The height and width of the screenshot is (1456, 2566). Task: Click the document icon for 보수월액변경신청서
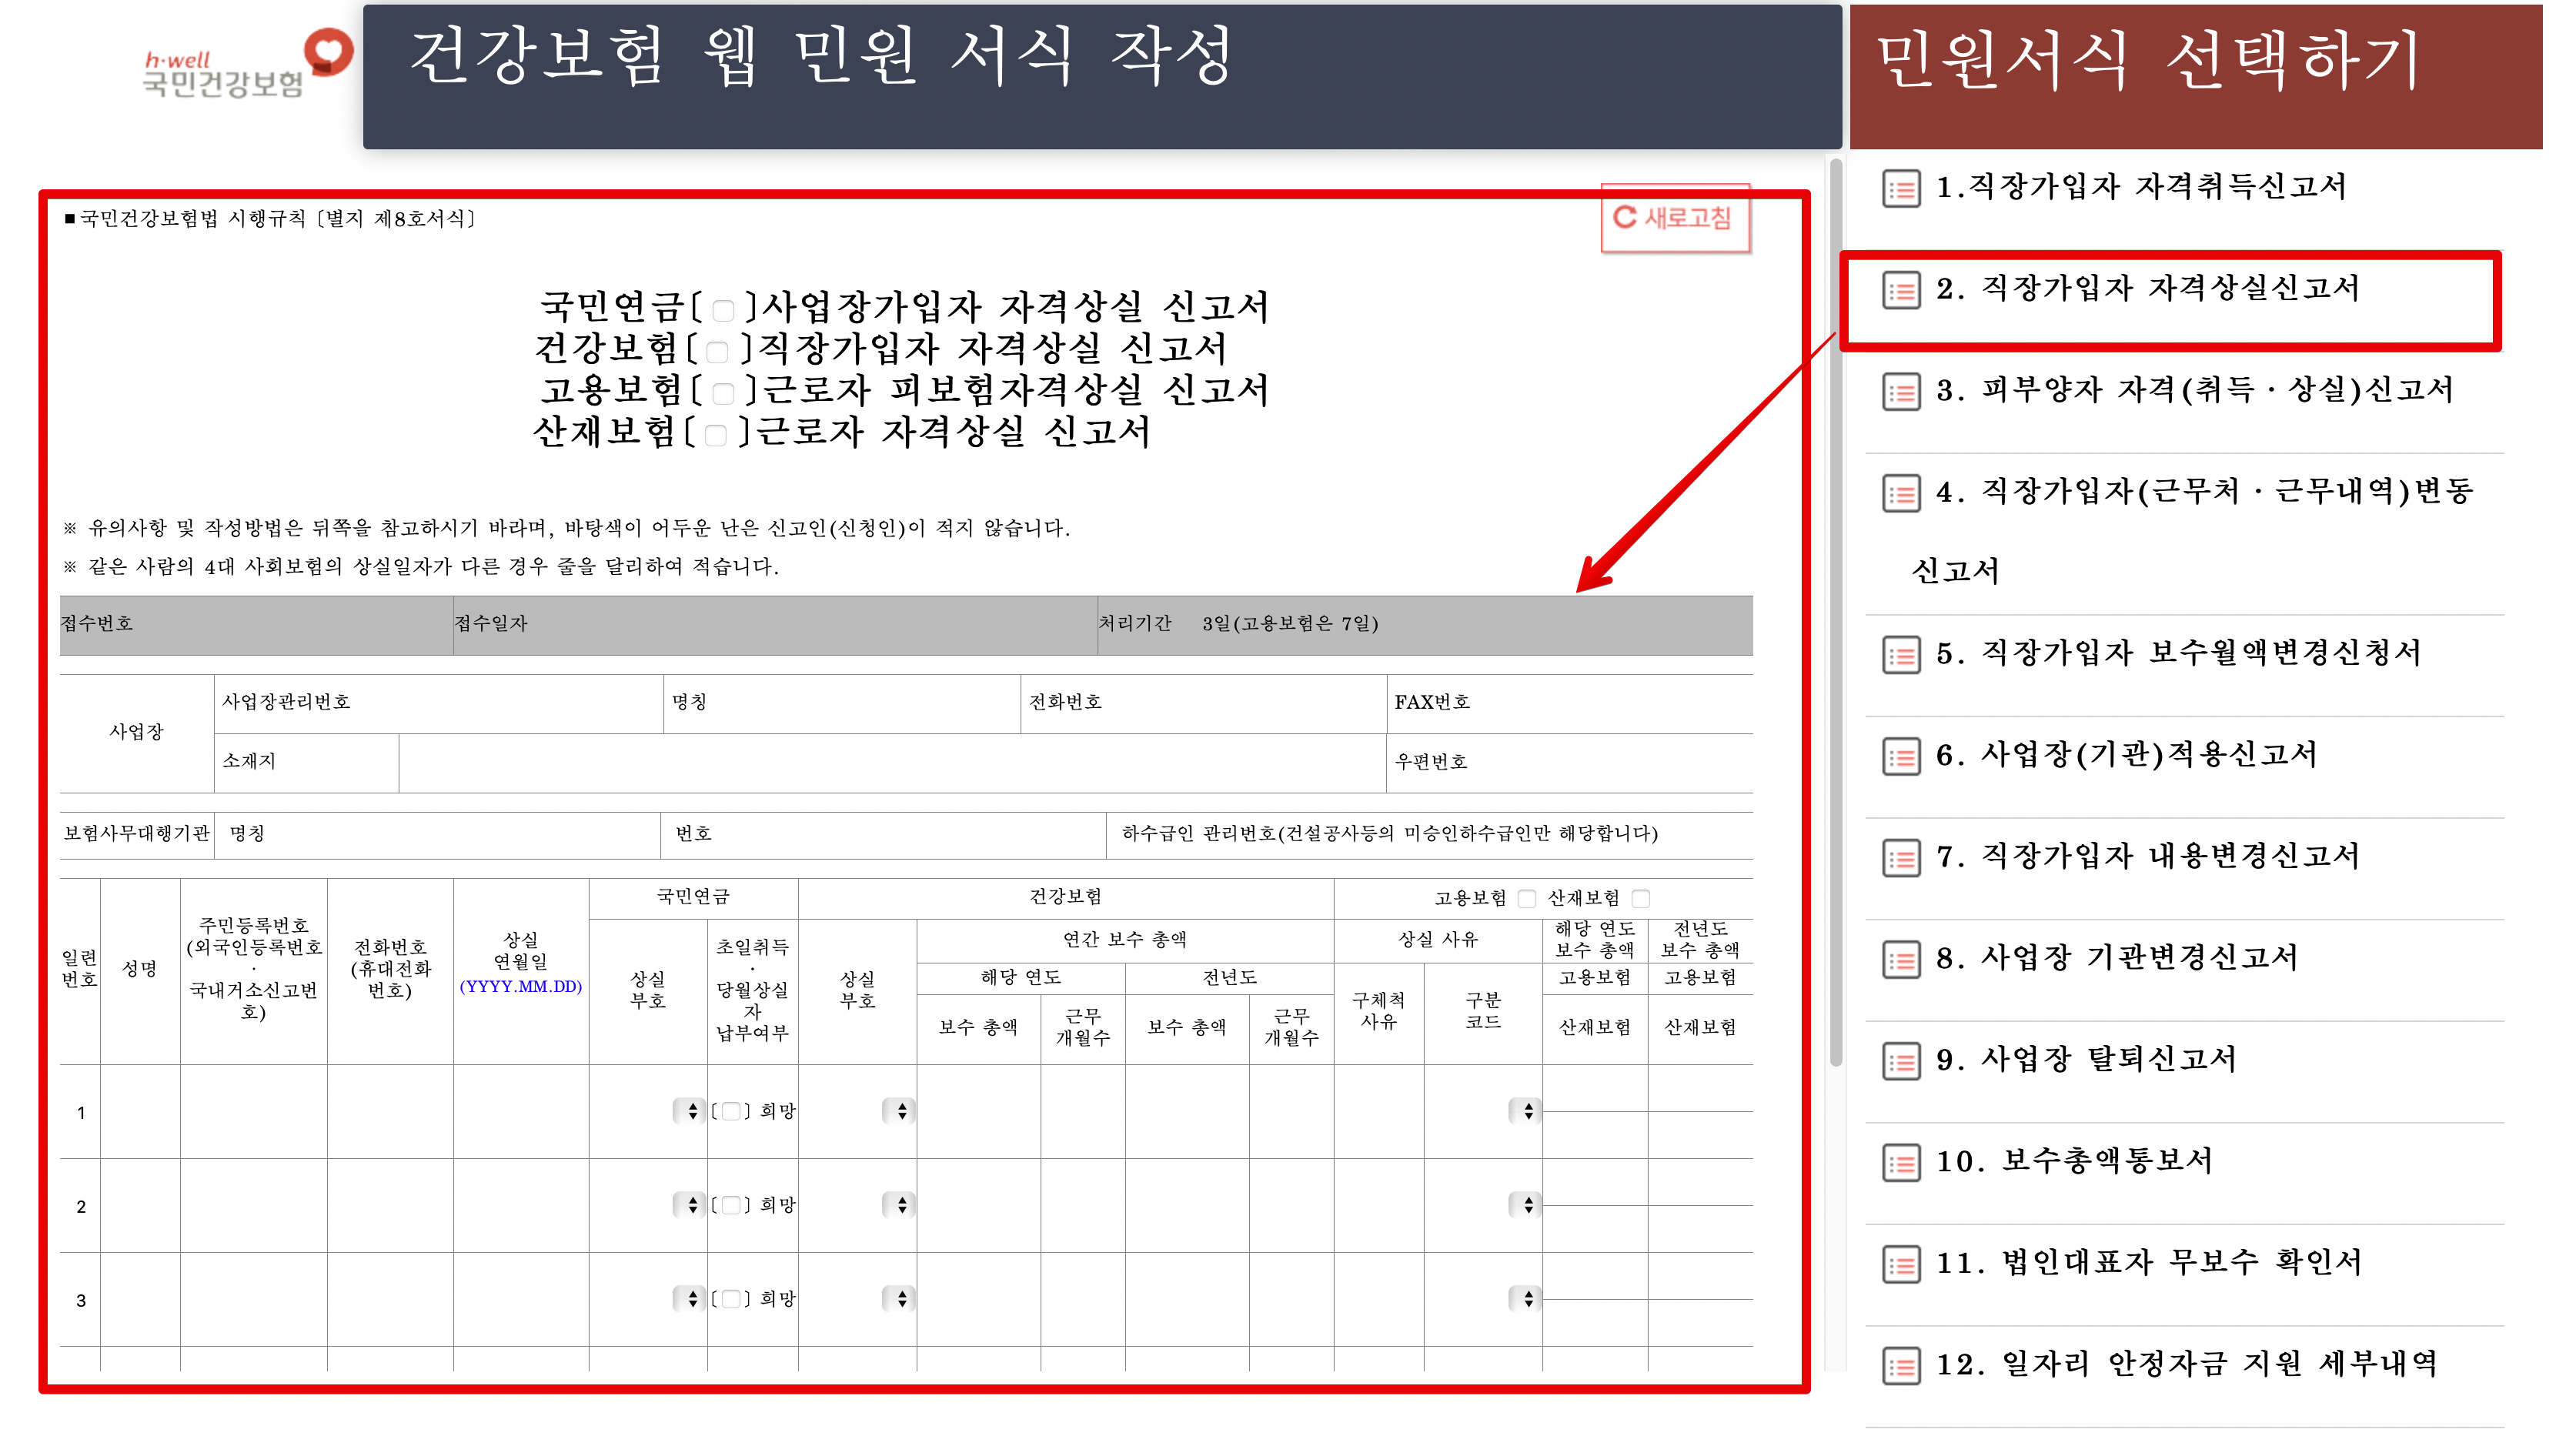click(x=1900, y=655)
